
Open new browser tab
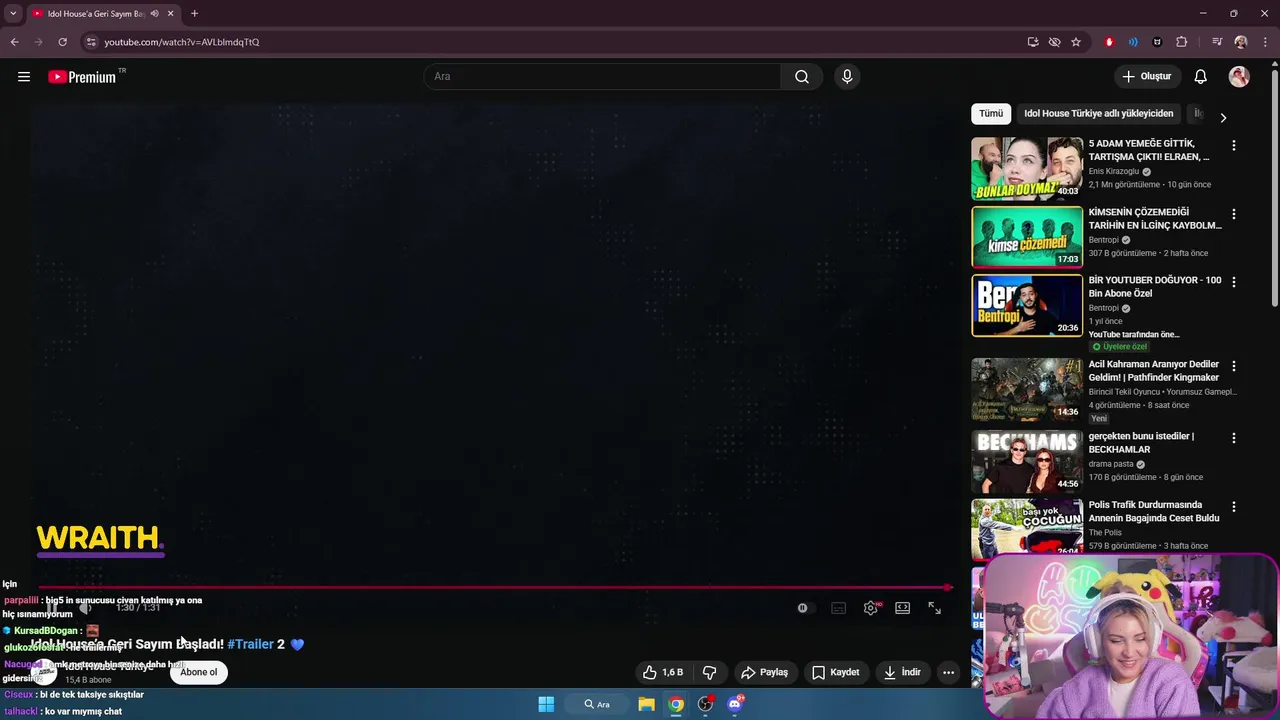(x=194, y=13)
